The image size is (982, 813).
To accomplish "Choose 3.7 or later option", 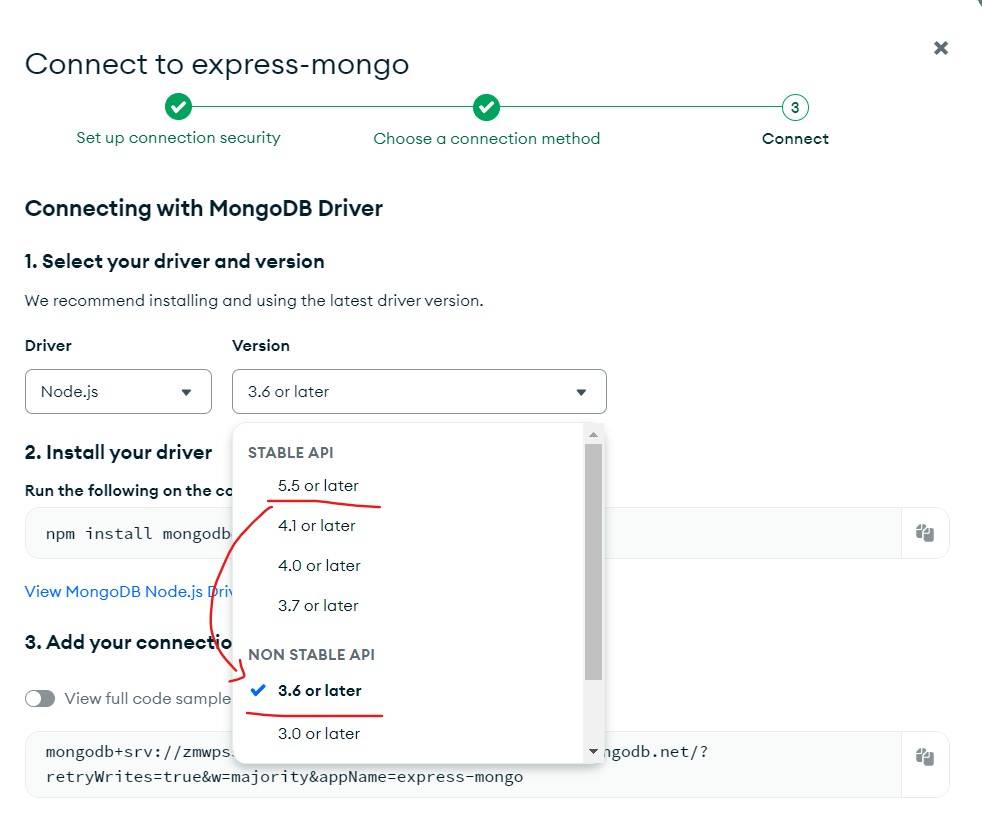I will 318,606.
